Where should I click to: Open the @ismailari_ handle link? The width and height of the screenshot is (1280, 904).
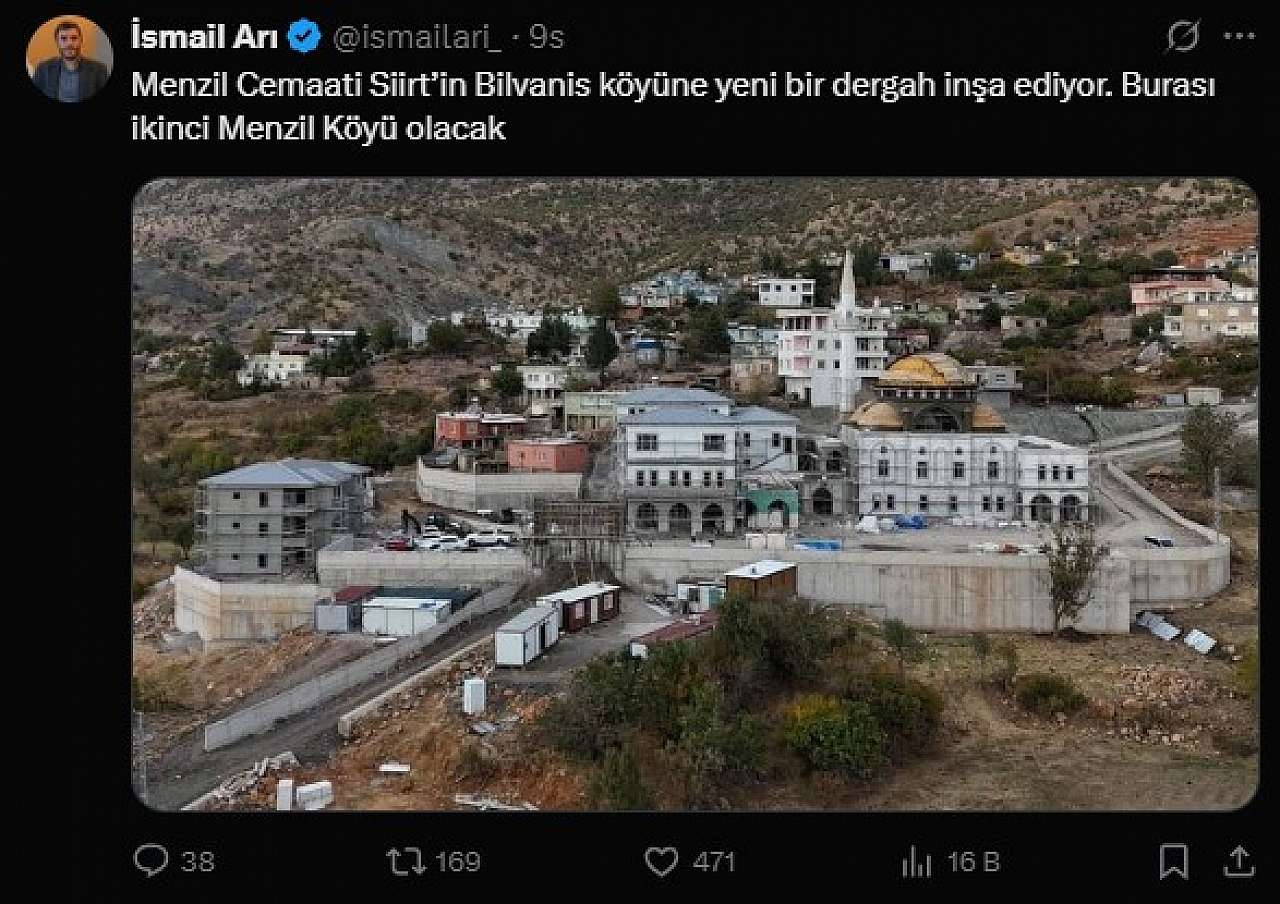click(x=416, y=38)
